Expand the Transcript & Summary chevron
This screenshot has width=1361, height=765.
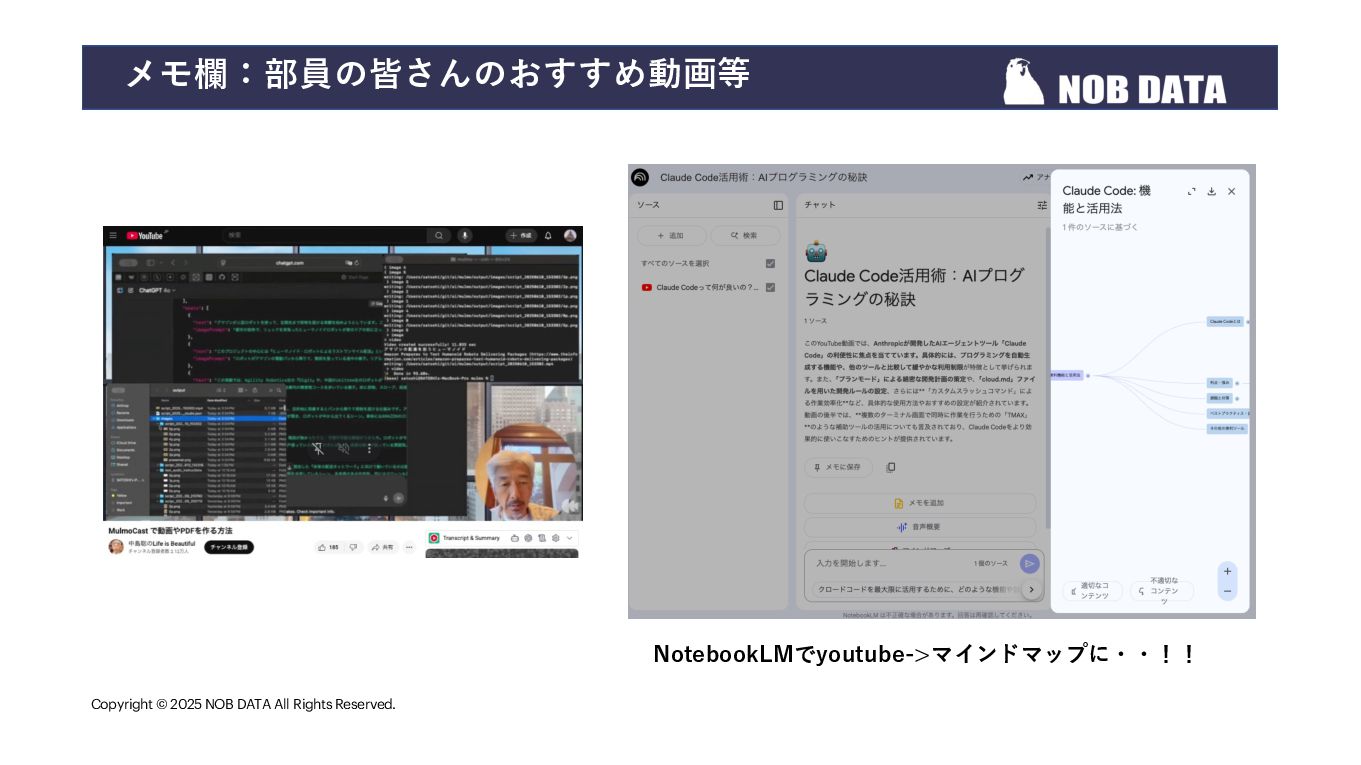(570, 538)
